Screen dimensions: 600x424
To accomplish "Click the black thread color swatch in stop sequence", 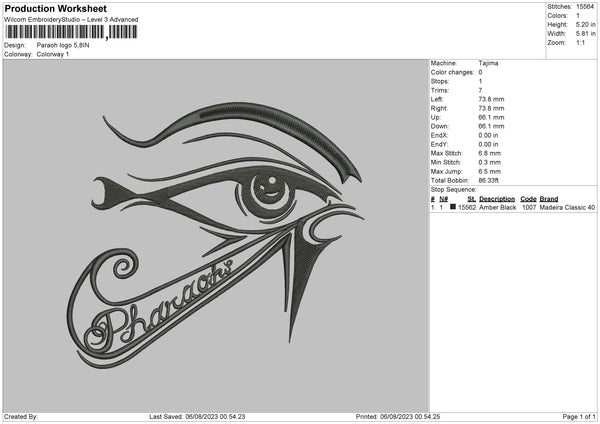I will pos(453,207).
